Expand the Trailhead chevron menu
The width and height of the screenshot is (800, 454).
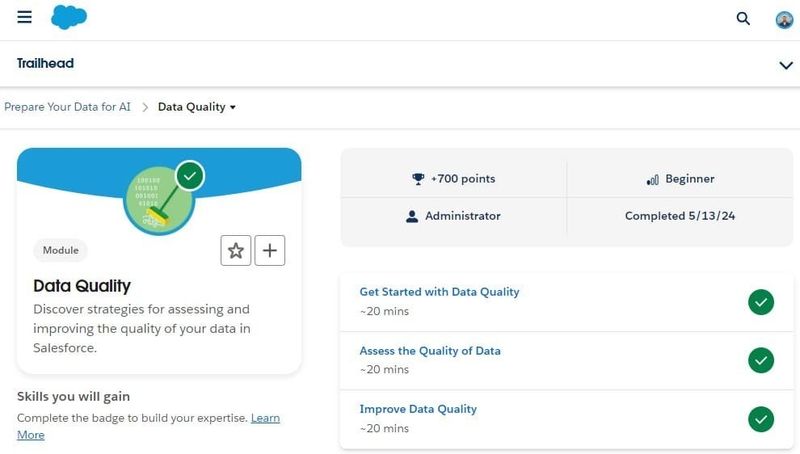pos(786,65)
